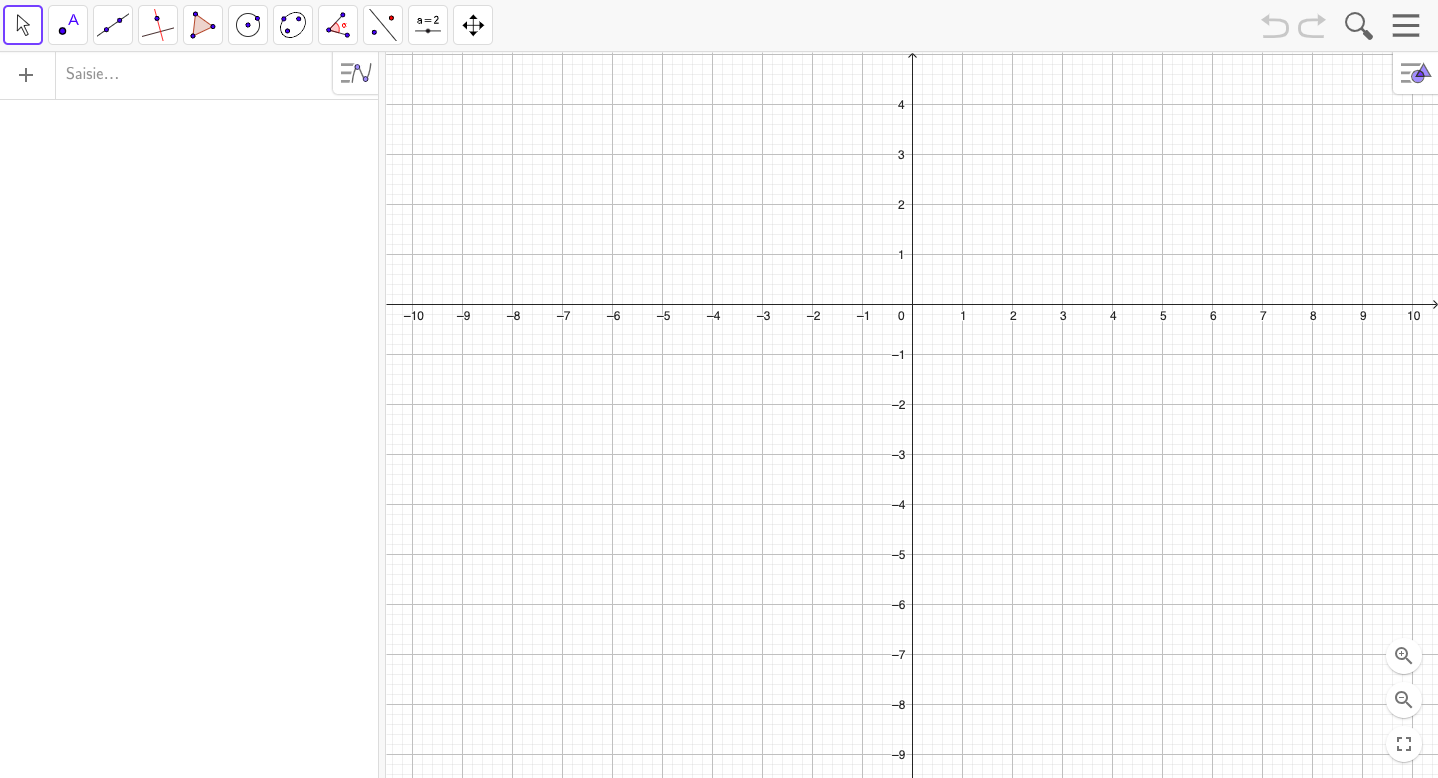The width and height of the screenshot is (1438, 778).
Task: Open the main hamburger menu
Action: coord(1406,25)
